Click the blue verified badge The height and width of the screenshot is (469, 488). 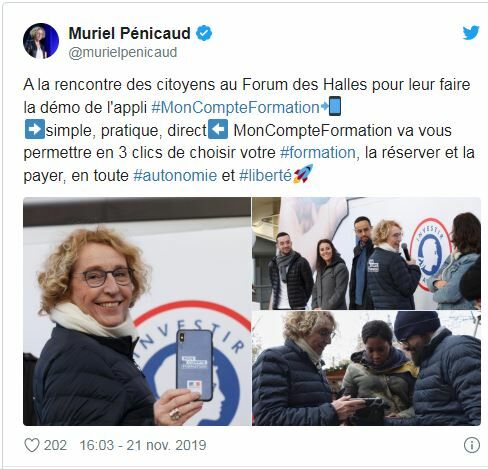point(204,33)
